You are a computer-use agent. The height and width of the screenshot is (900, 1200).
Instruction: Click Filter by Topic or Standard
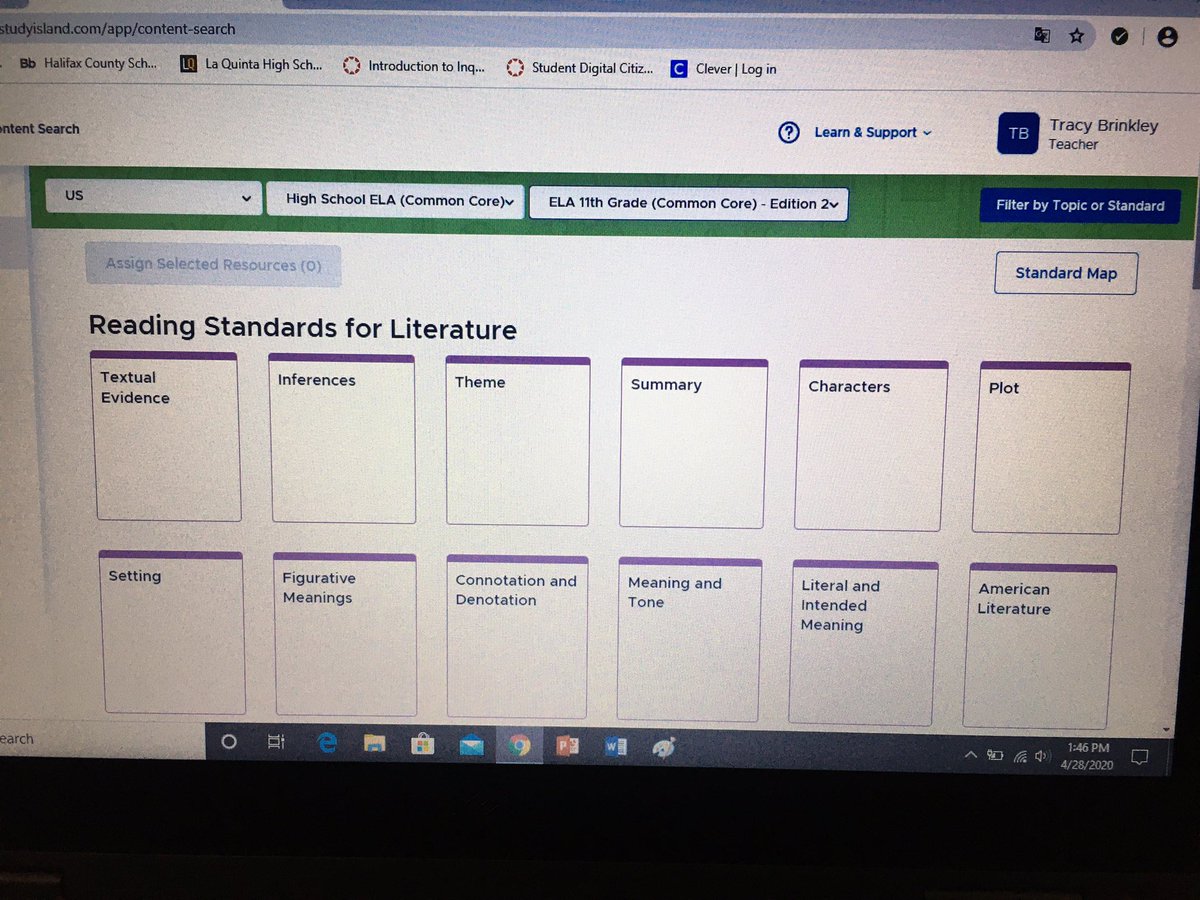[x=1080, y=206]
